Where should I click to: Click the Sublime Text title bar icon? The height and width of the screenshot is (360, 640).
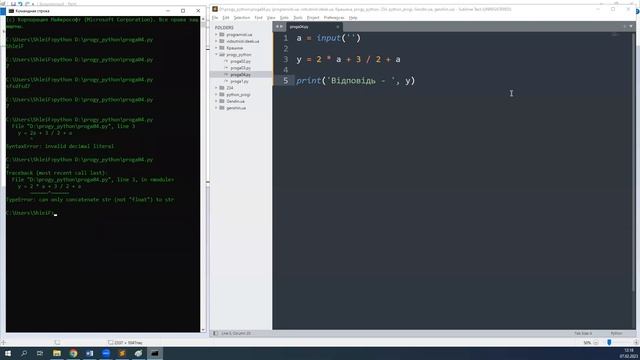[215, 9]
